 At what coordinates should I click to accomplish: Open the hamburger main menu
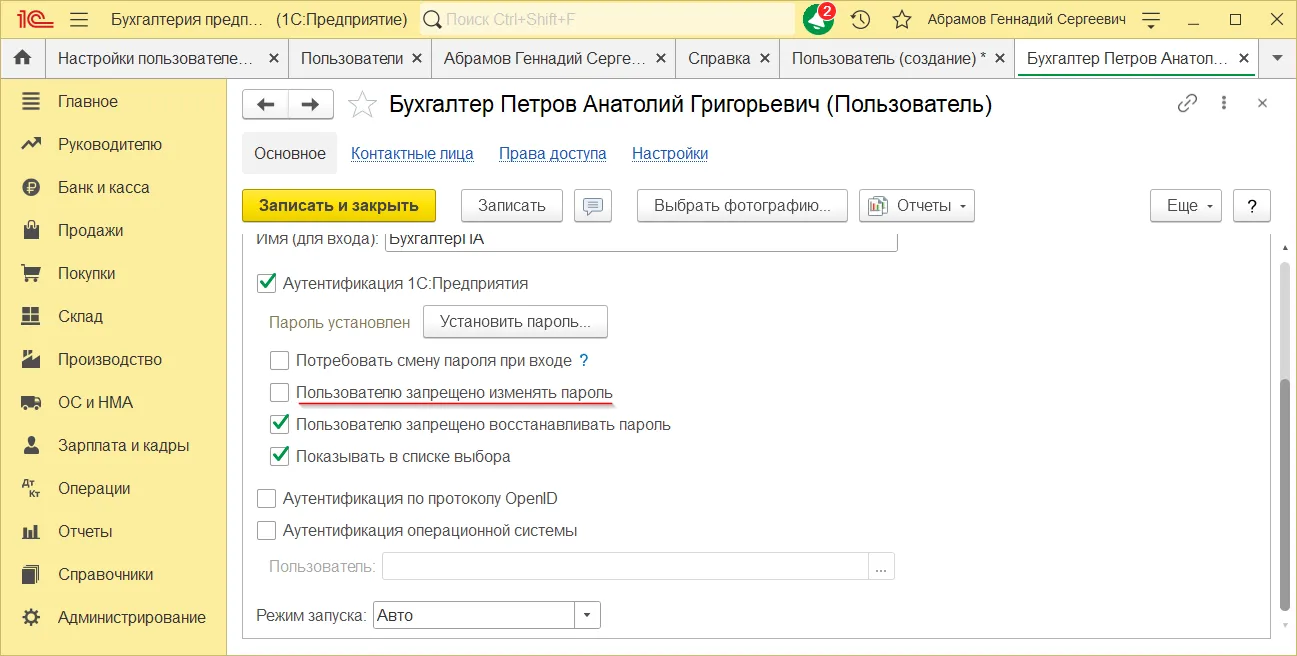click(80, 19)
